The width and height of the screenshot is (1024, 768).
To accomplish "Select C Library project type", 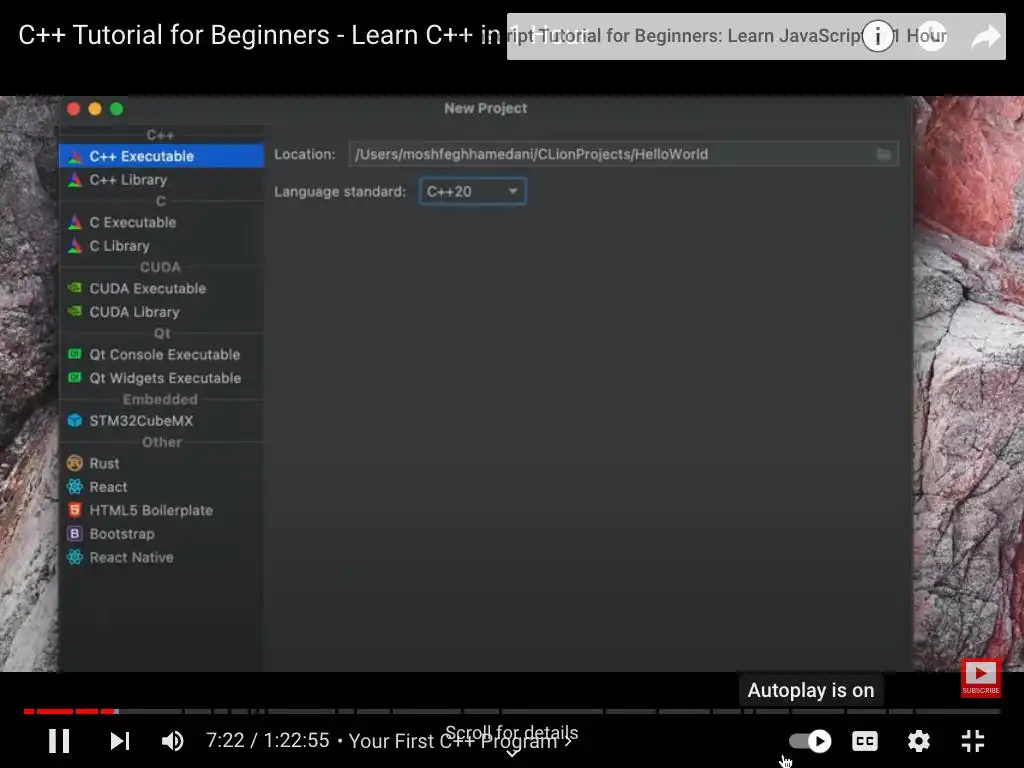I will coord(161,246).
